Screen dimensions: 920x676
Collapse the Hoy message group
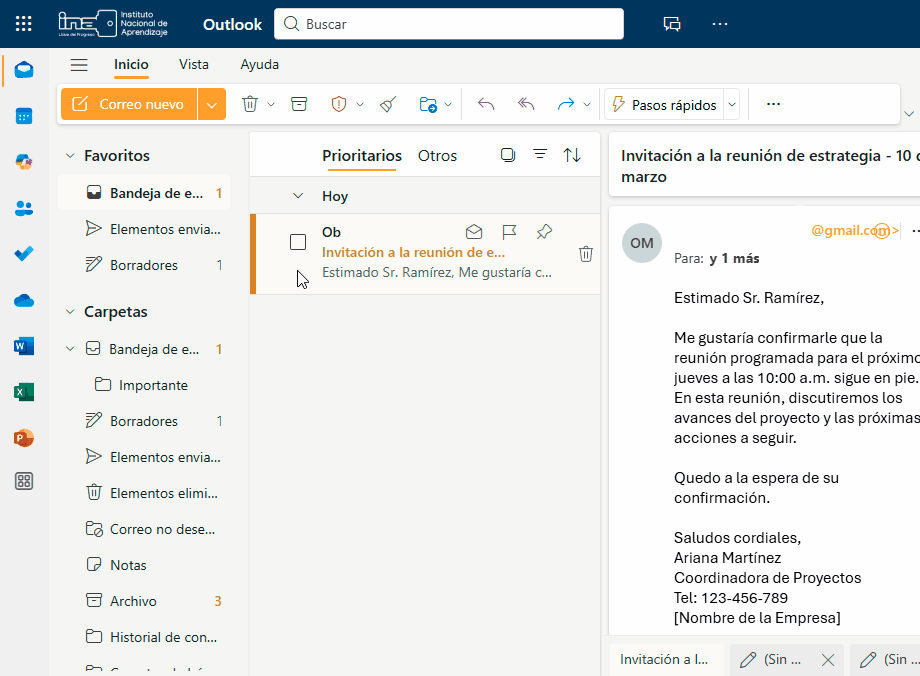click(297, 197)
